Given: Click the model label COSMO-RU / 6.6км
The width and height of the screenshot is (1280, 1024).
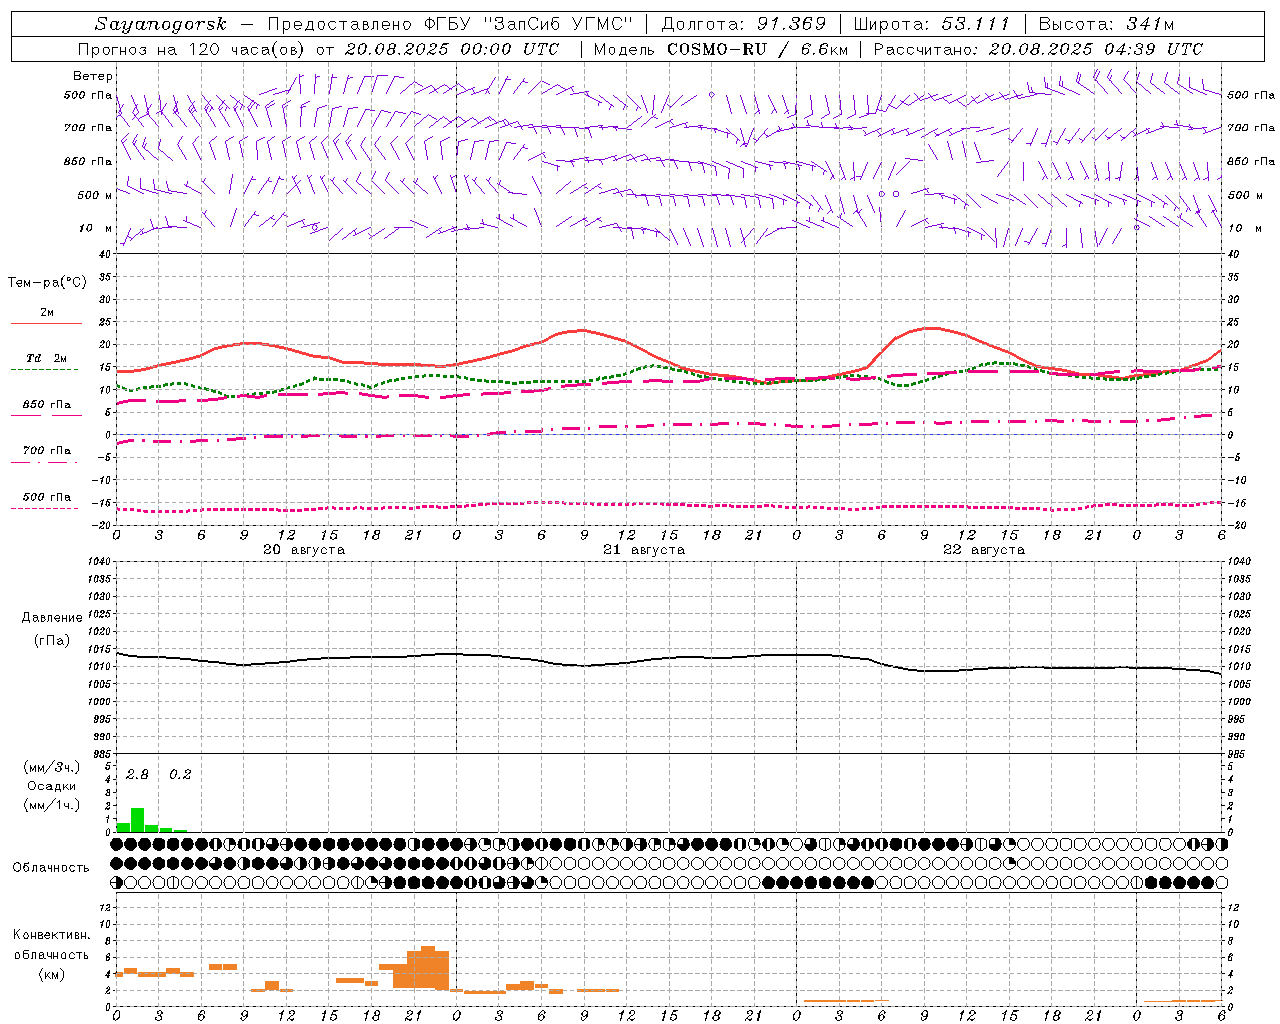Looking at the screenshot, I should pyautogui.click(x=757, y=49).
